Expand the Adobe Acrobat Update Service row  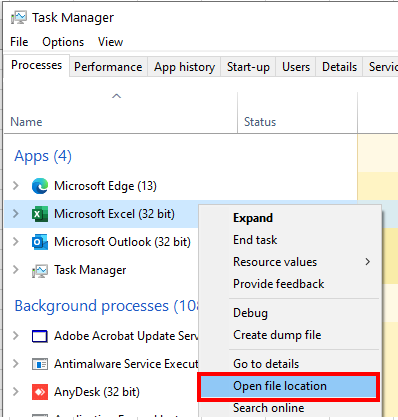(x=16, y=336)
